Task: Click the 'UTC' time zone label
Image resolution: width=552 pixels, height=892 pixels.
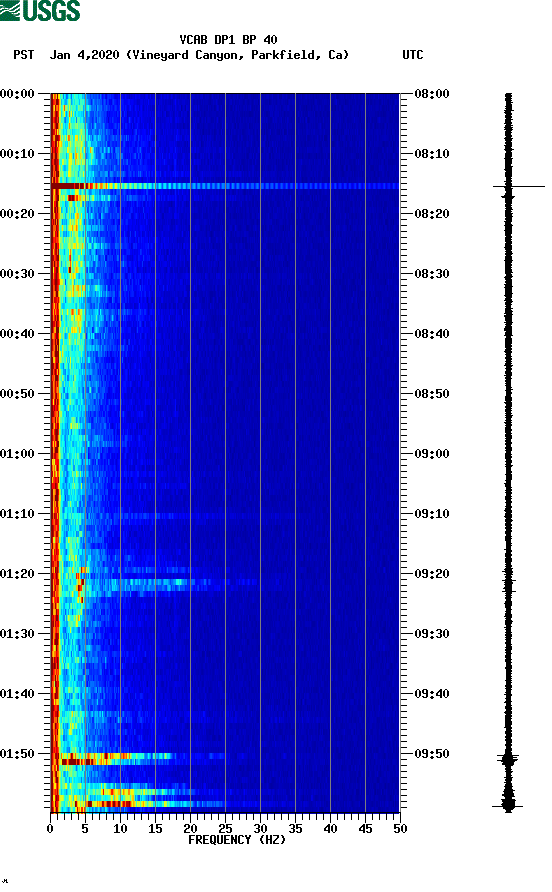Action: coord(413,55)
